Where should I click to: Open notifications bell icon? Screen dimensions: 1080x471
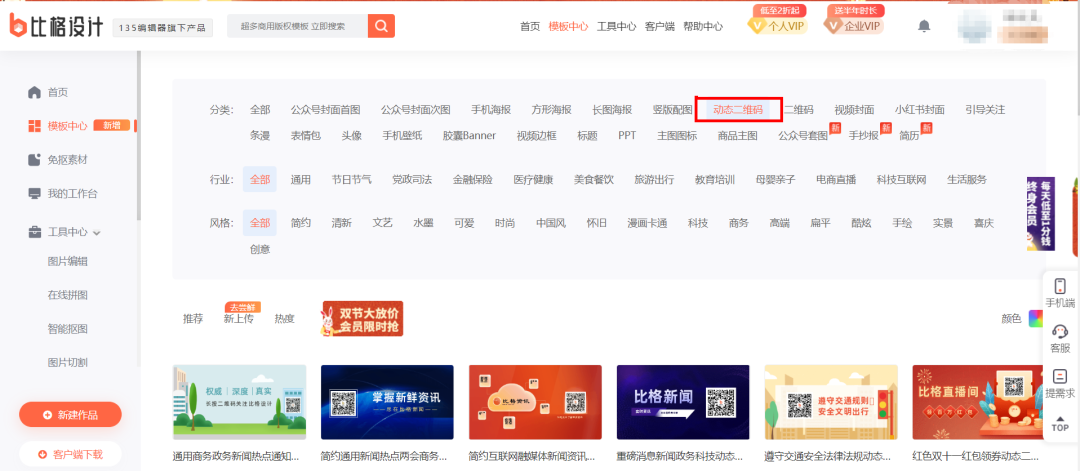pos(924,26)
